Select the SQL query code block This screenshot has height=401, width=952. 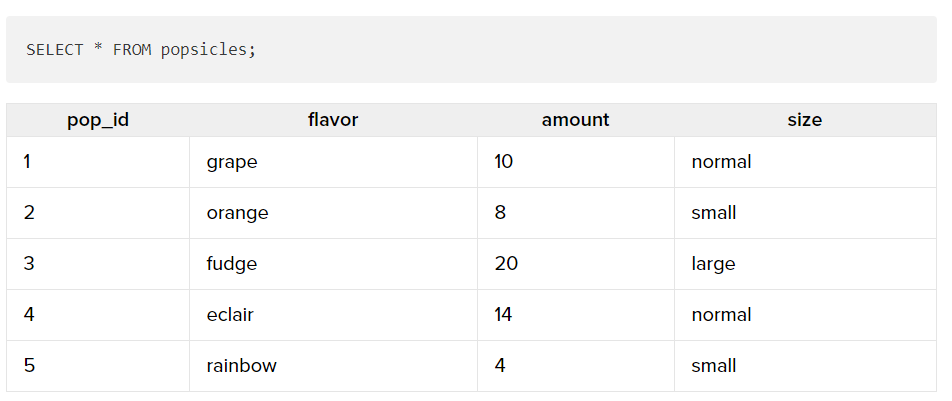pyautogui.click(x=471, y=49)
